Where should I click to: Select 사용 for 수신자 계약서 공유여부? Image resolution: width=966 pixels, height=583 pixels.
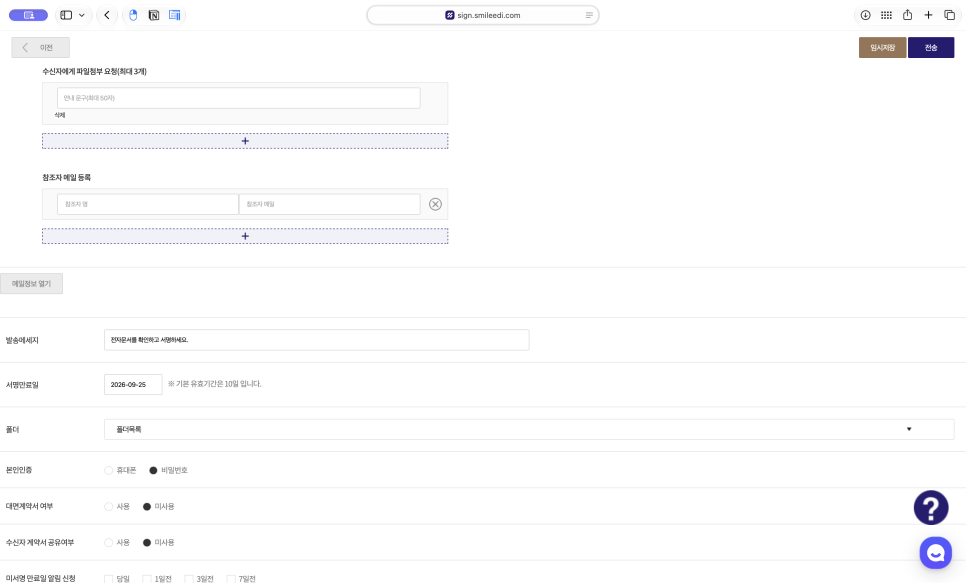[108, 543]
